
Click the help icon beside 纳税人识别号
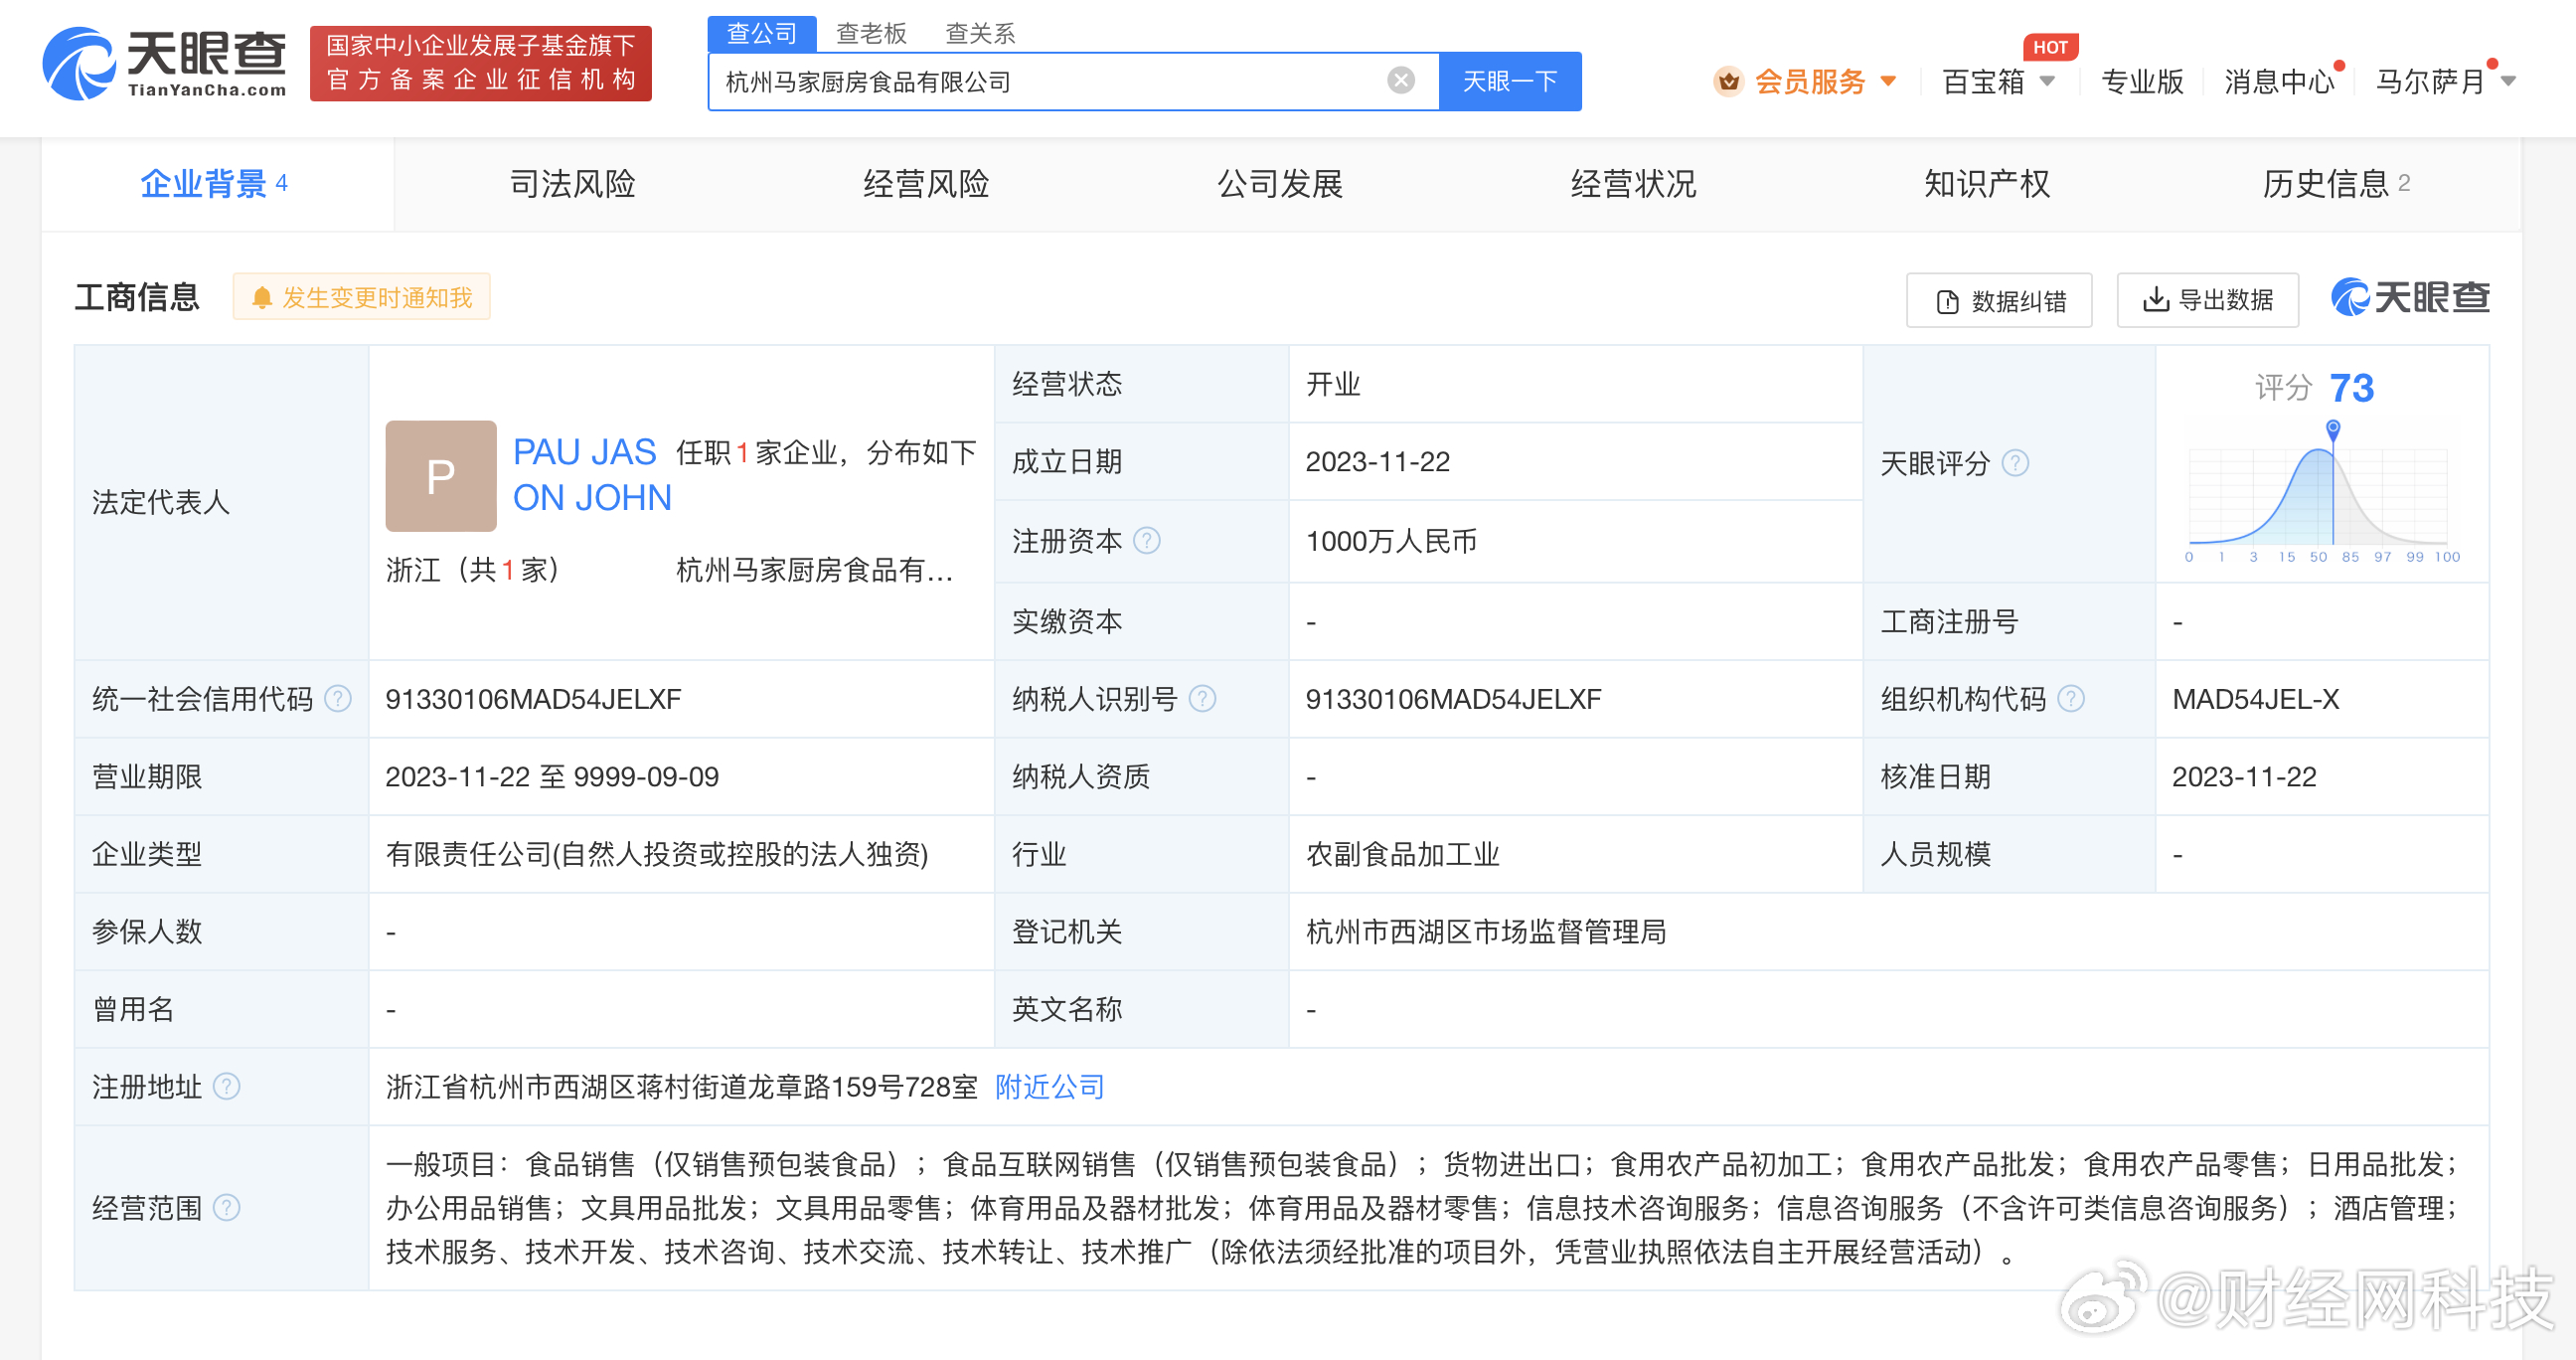[x=1202, y=699]
